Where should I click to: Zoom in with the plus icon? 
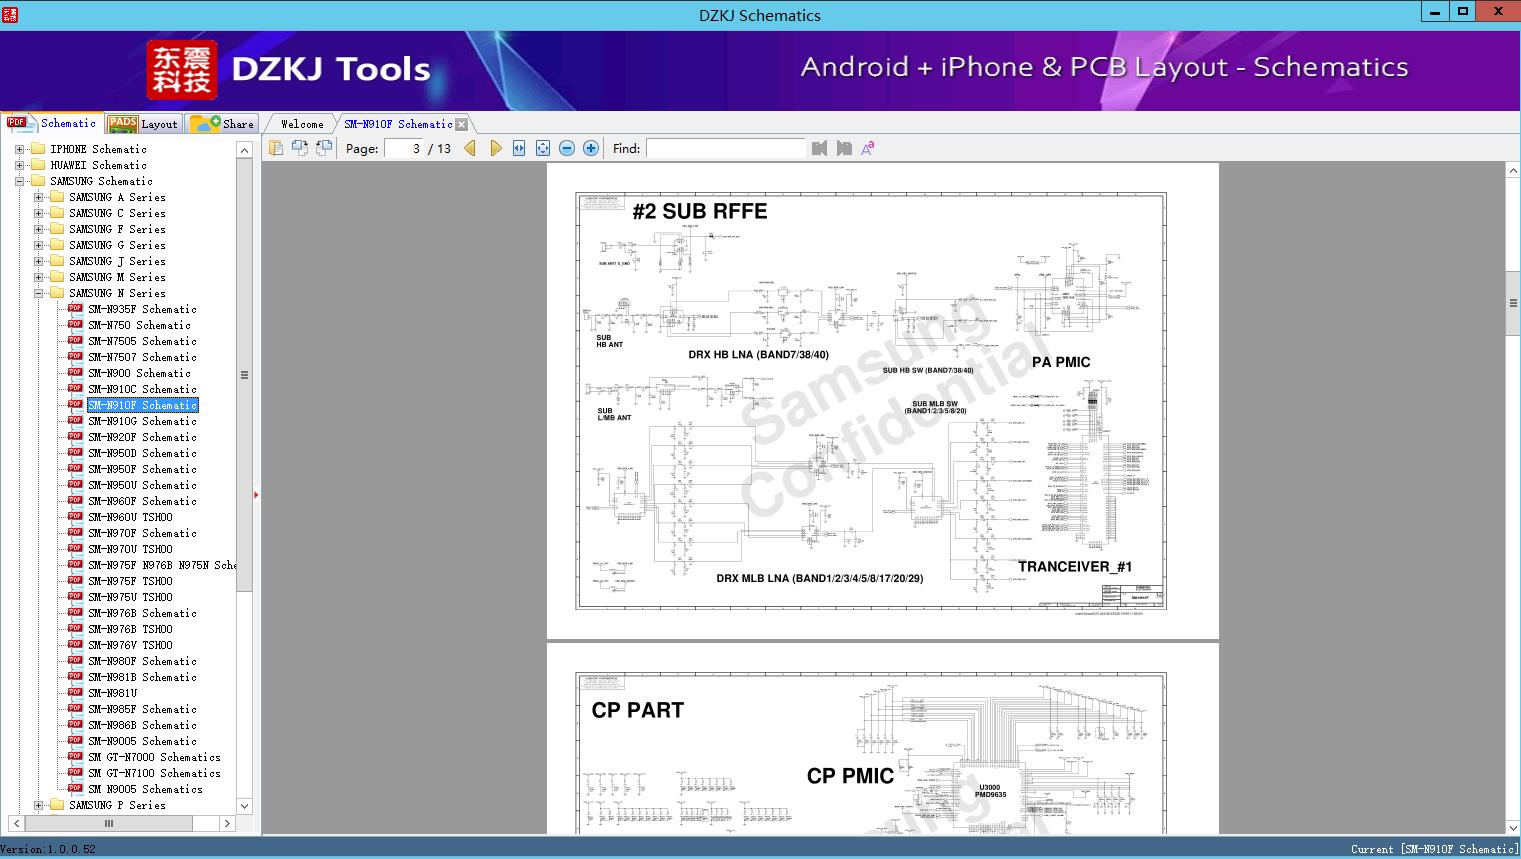(591, 148)
